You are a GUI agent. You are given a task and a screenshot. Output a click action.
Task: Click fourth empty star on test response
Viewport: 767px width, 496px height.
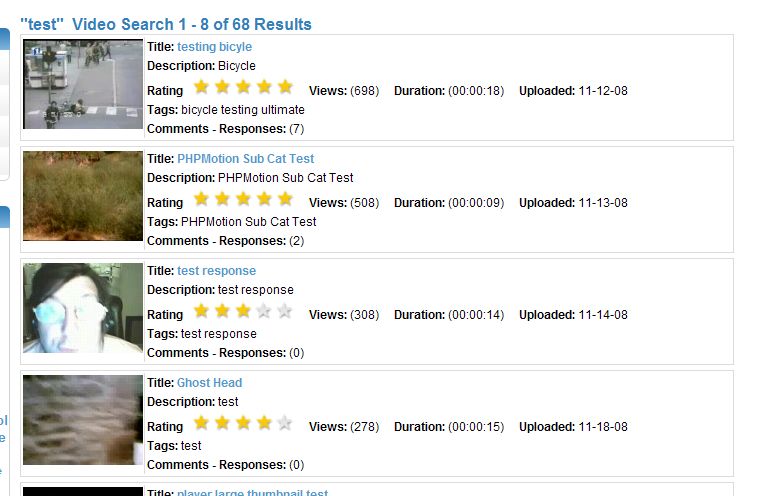264,311
